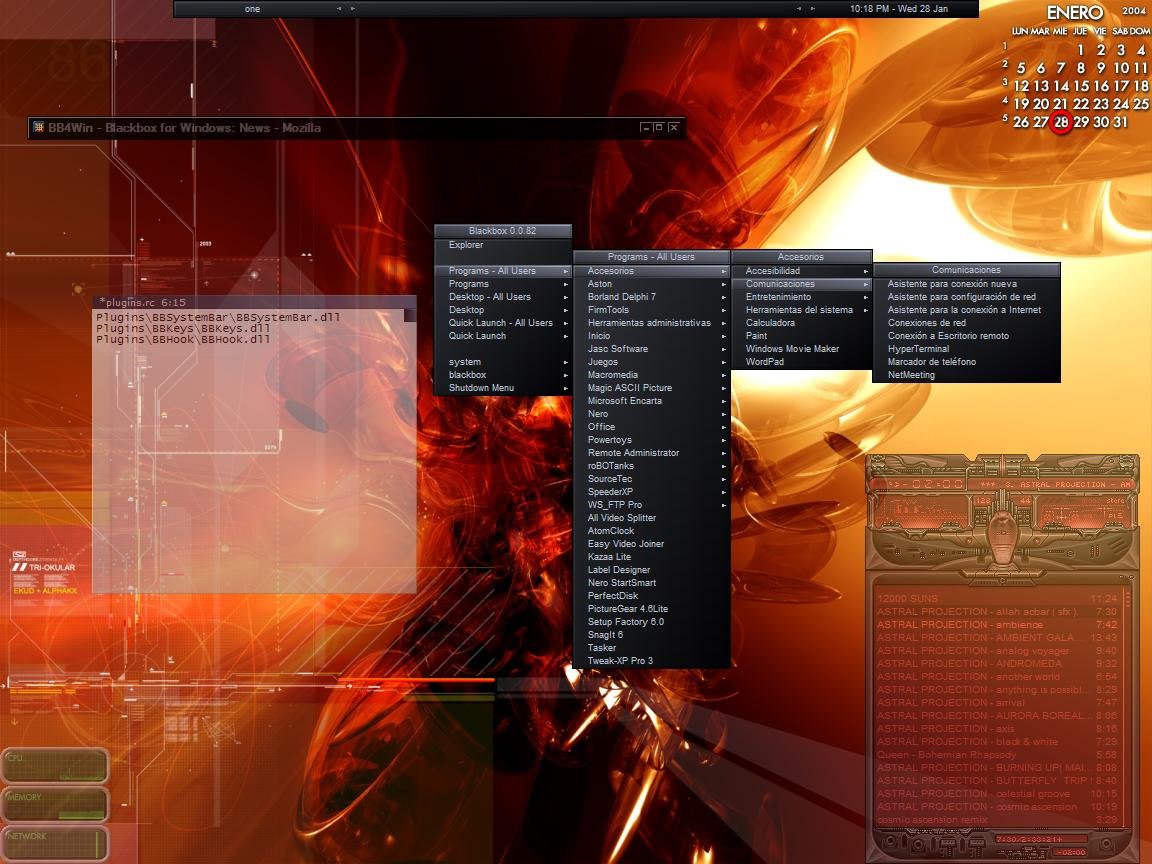This screenshot has width=1152, height=864.
Task: Open SnagIt 6
Action: click(x=652, y=635)
